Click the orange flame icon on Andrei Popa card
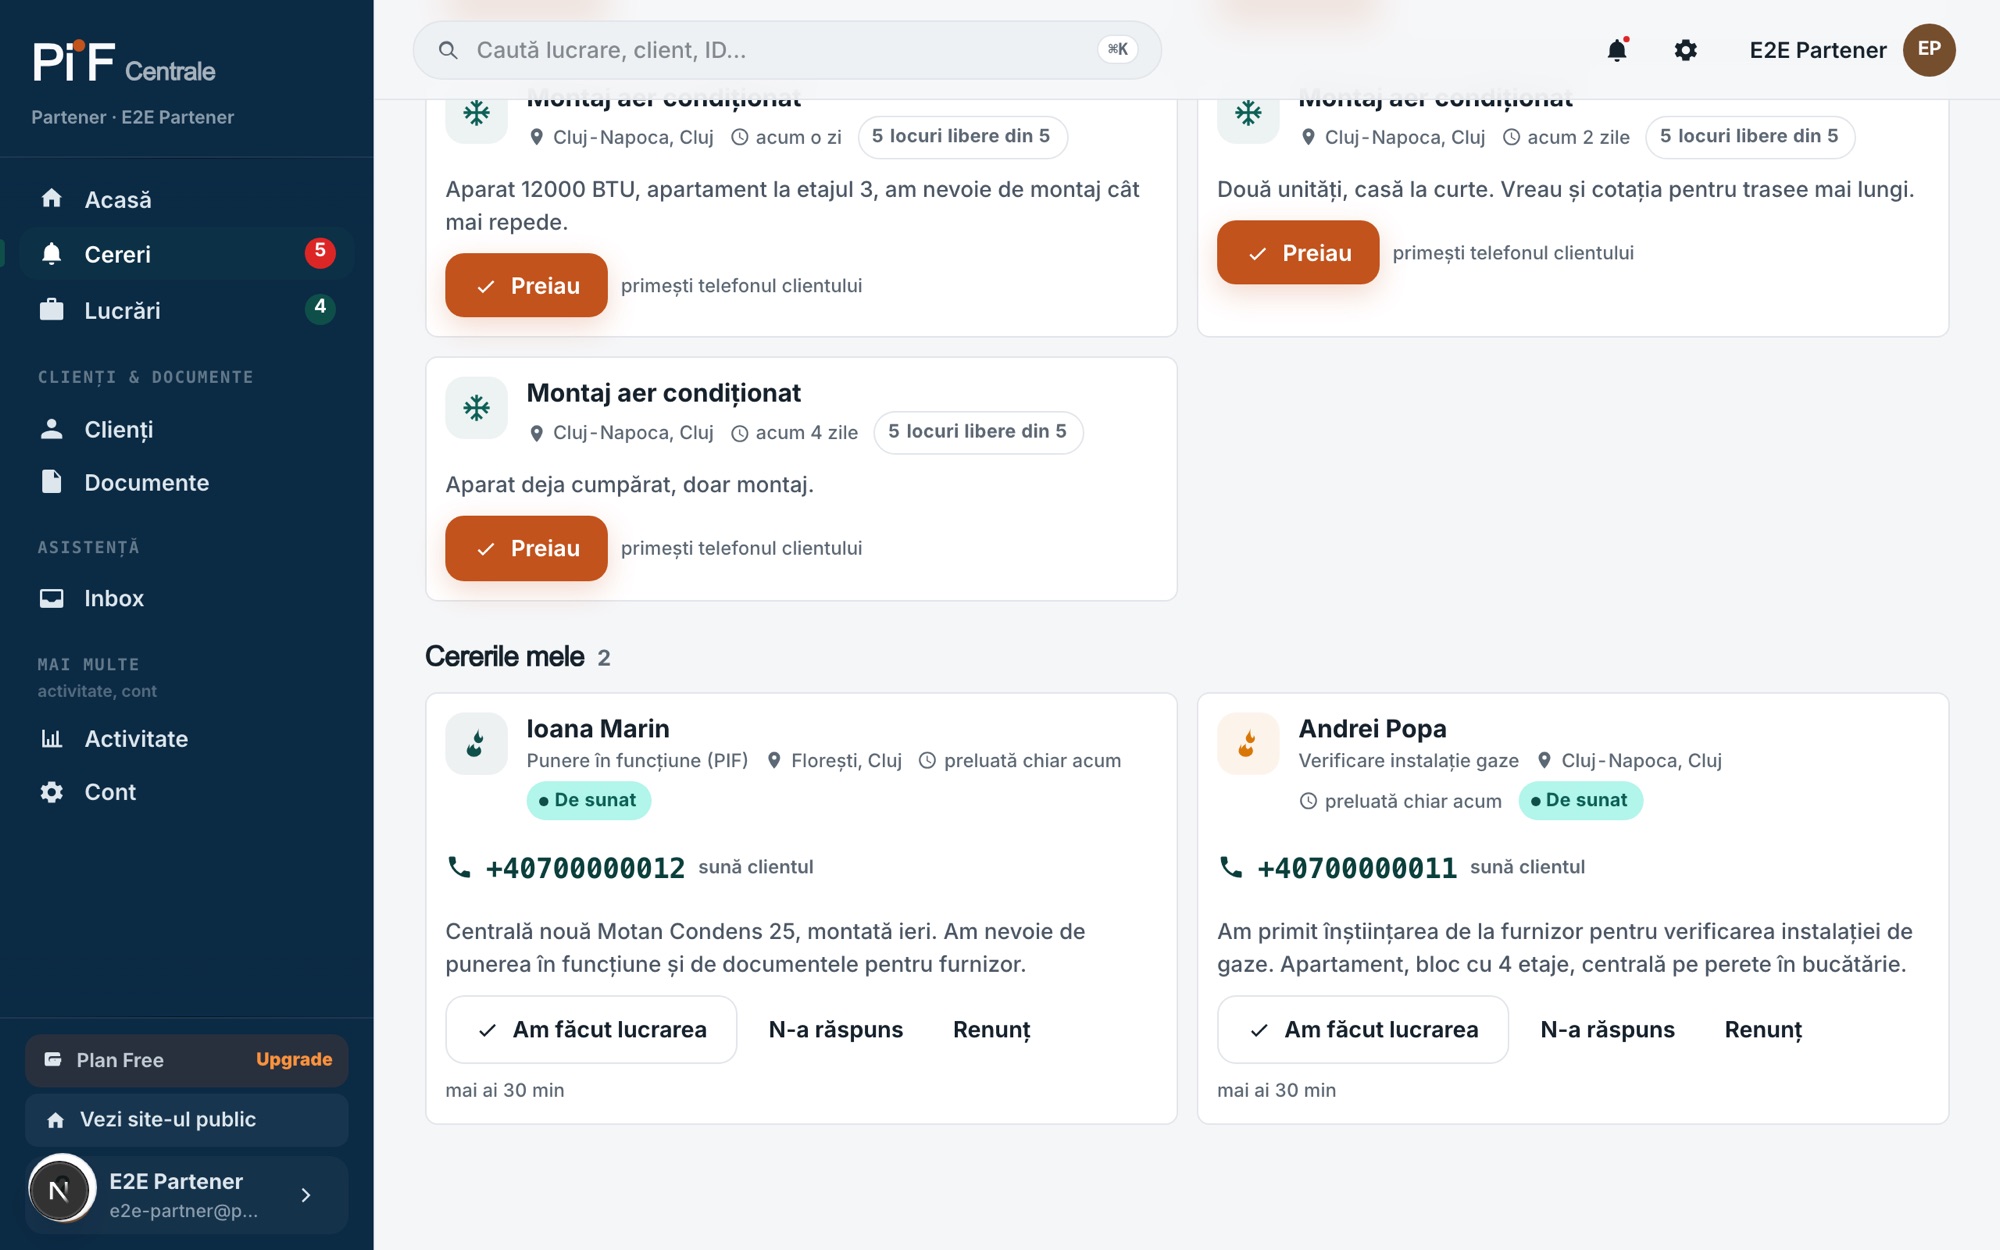 click(x=1248, y=744)
